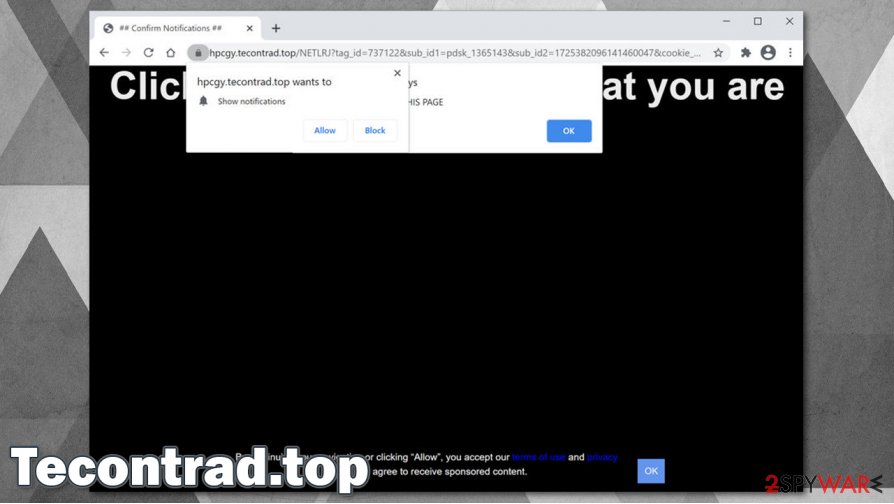Close the browser window
The width and height of the screenshot is (894, 504).
790,21
